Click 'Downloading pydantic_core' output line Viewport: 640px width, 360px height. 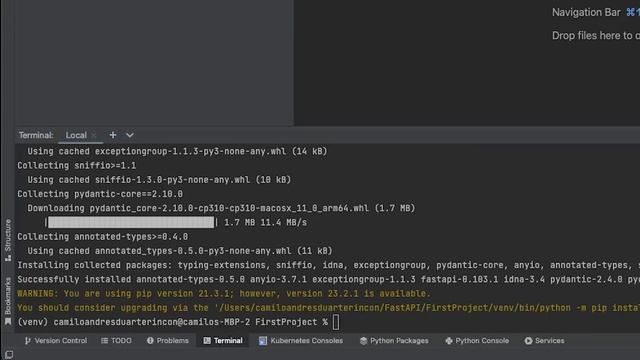221,208
